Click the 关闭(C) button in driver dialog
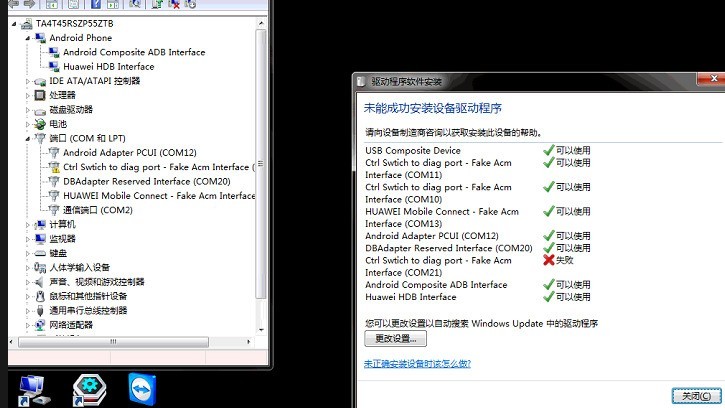 point(696,396)
